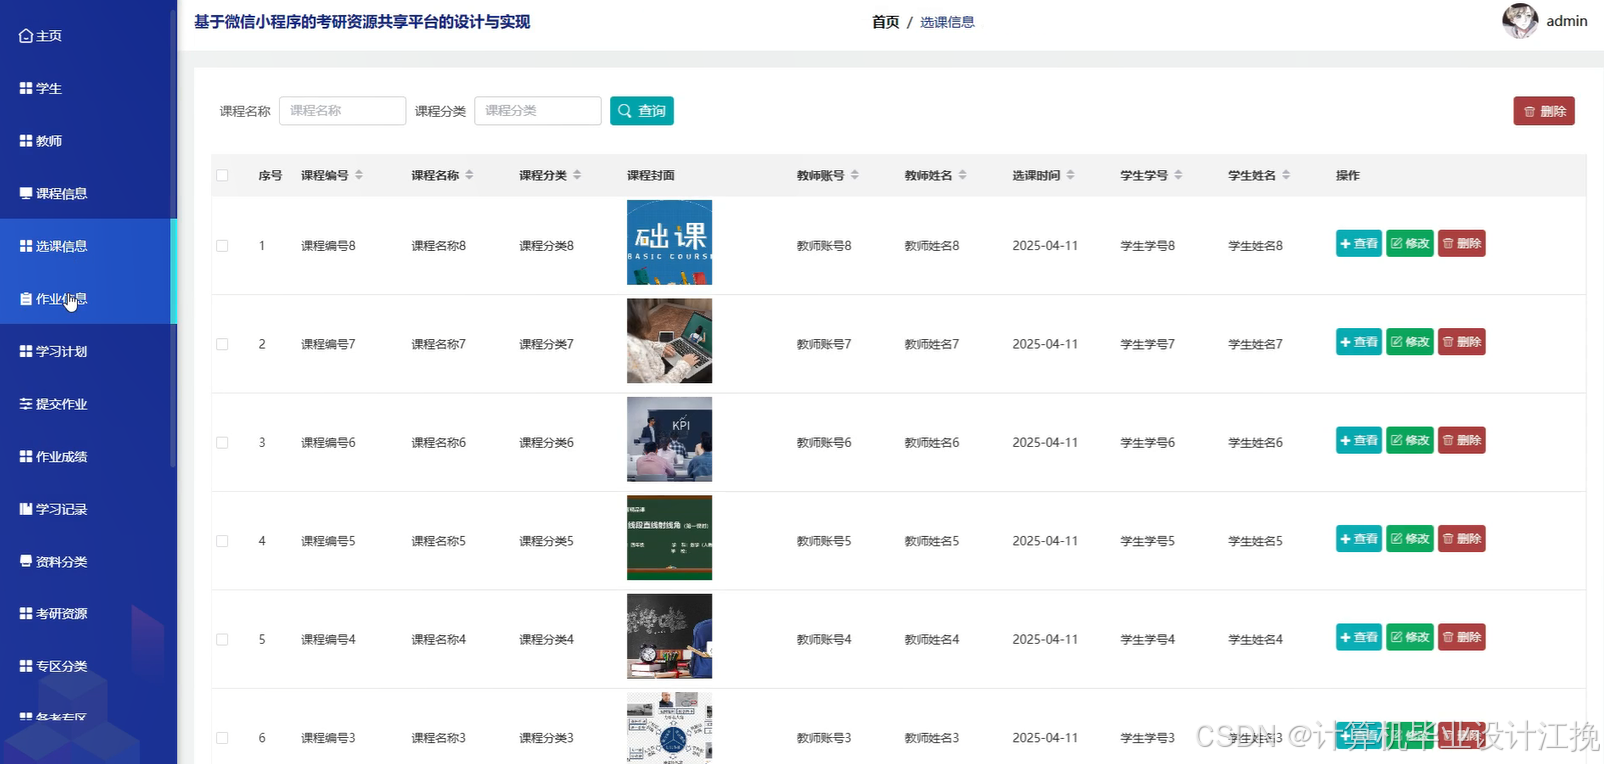
Task: Open cover image of 课程名称6
Action: point(669,439)
